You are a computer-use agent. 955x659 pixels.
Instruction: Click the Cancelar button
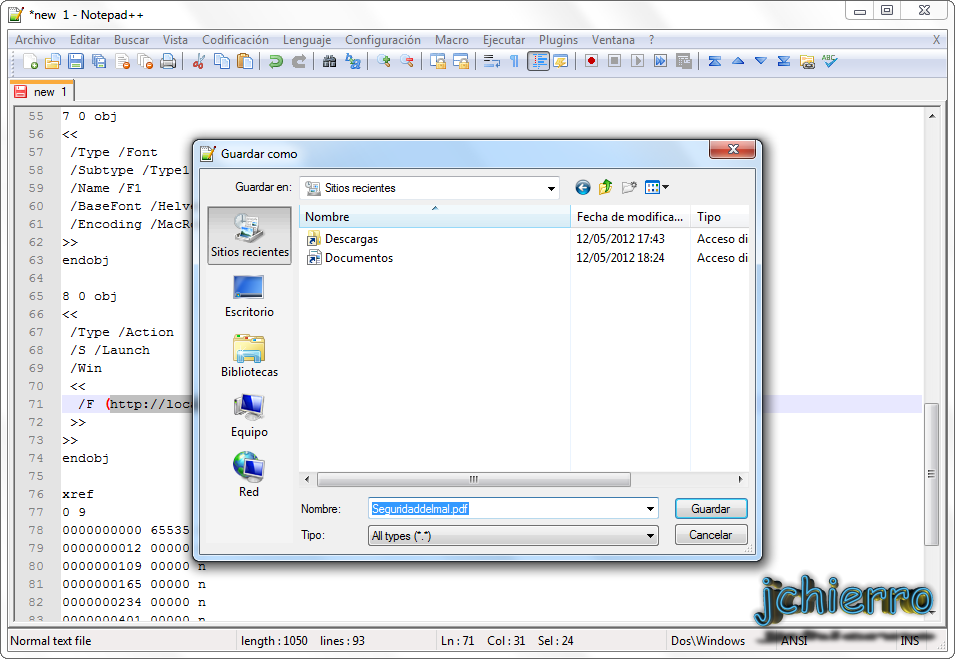tap(711, 535)
